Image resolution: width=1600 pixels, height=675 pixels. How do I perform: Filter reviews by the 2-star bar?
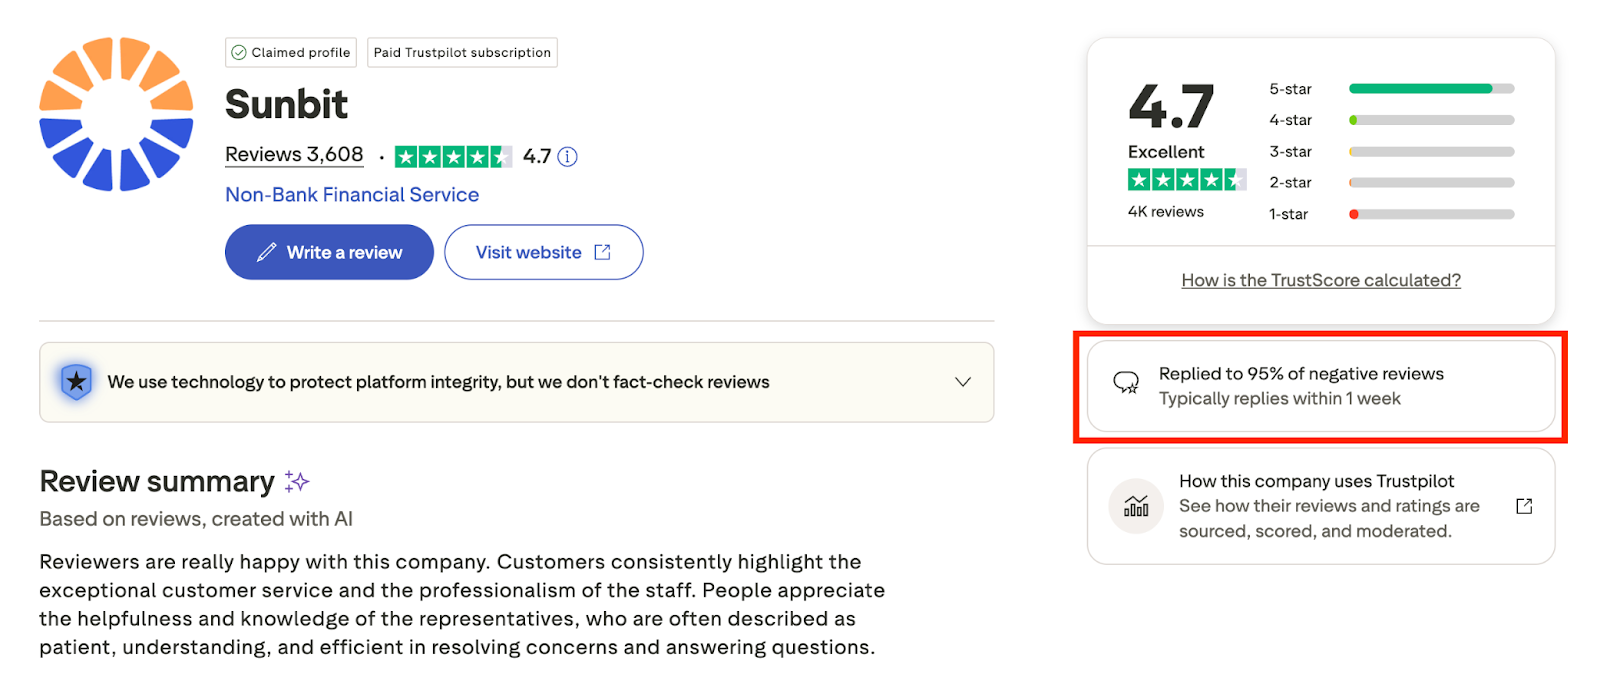tap(1431, 183)
